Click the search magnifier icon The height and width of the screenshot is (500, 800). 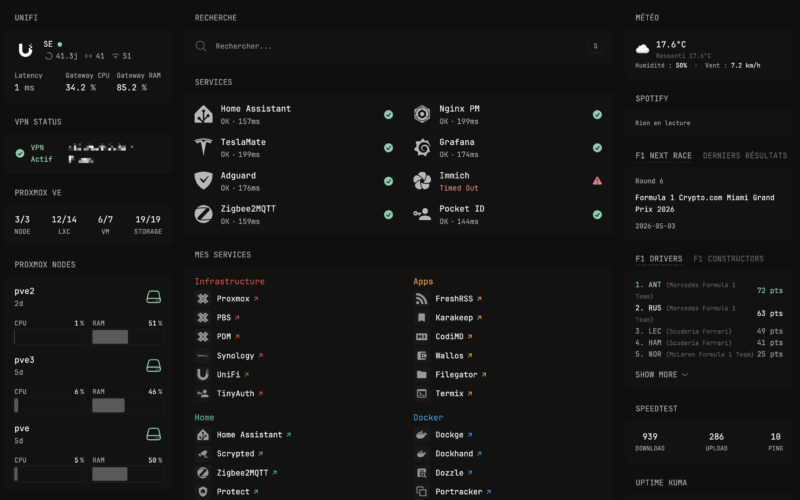(201, 46)
